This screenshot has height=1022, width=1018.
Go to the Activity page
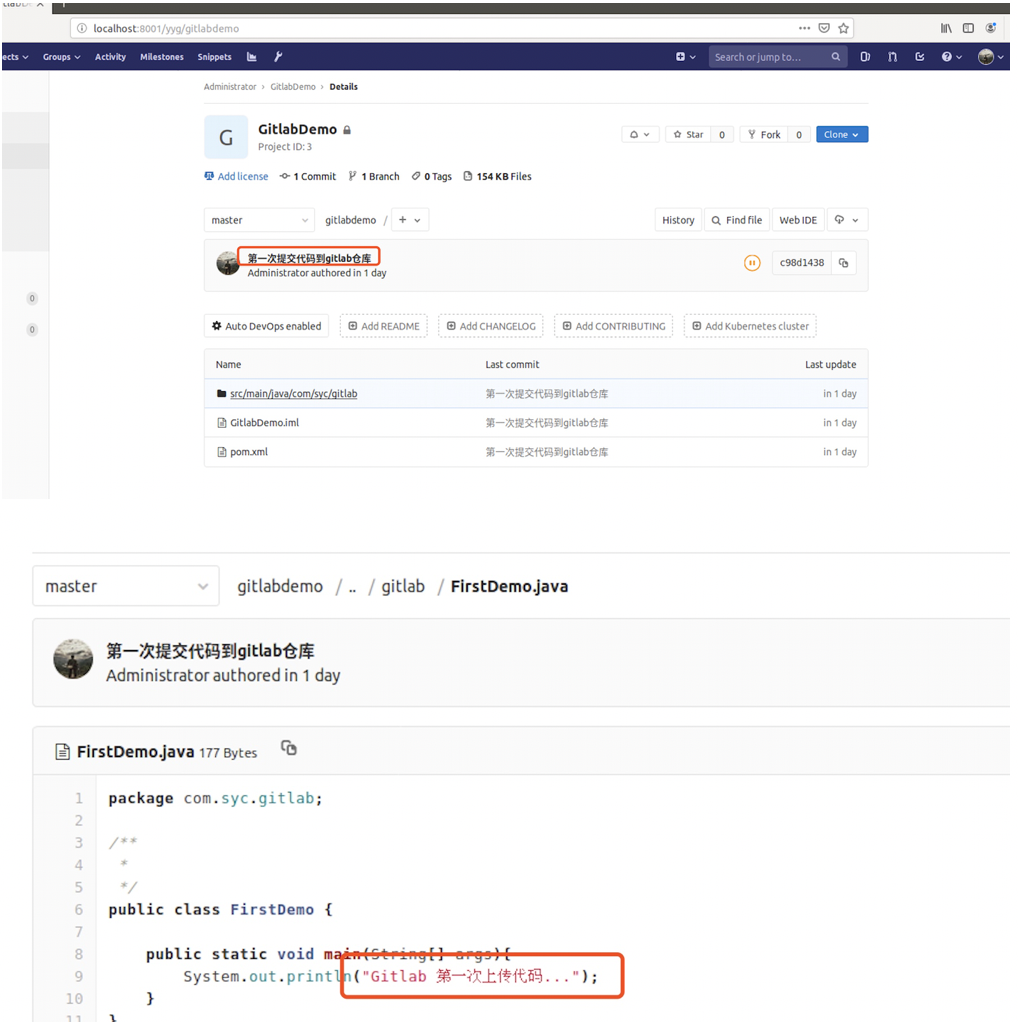tap(110, 57)
